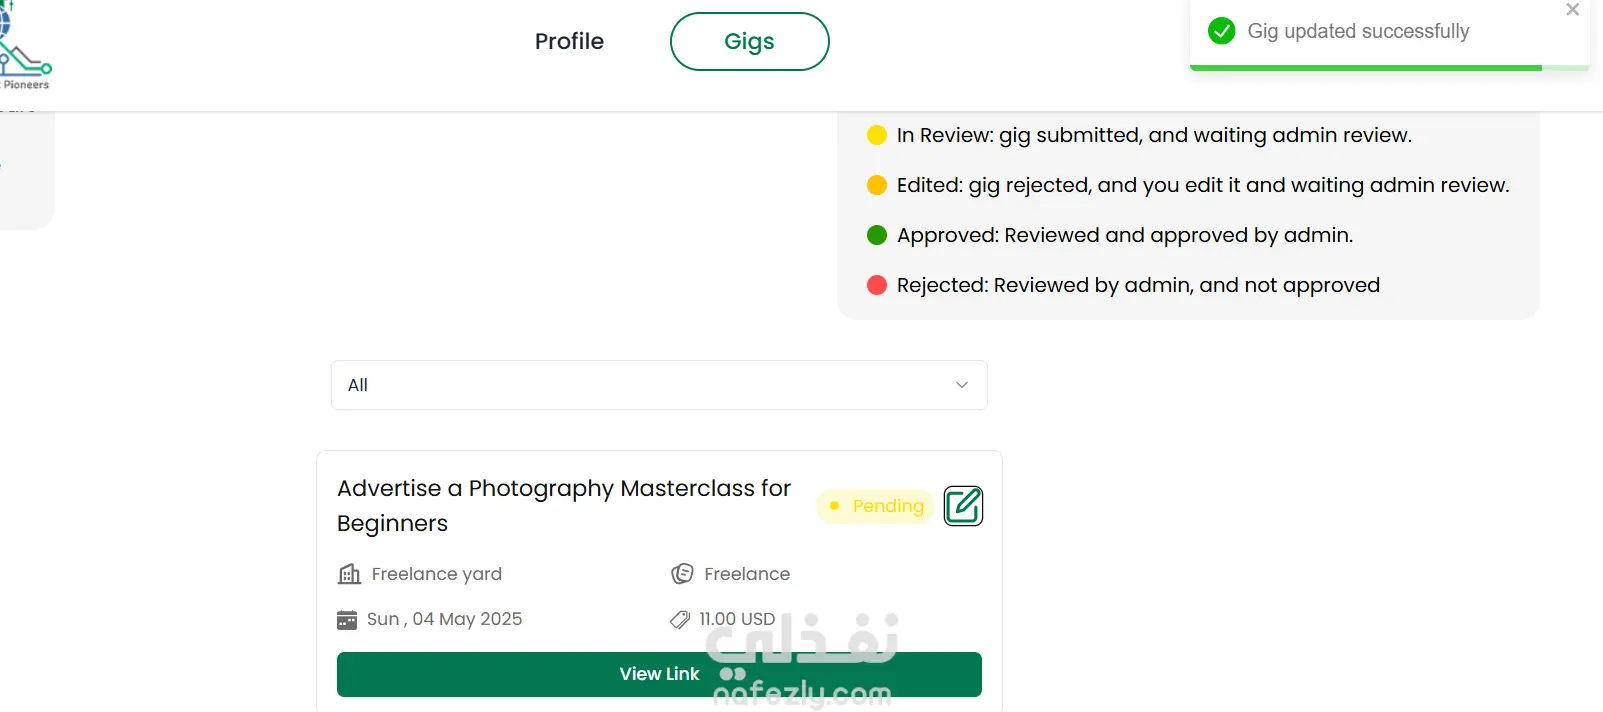Click the orange Edited status dot
Image resolution: width=1603 pixels, height=712 pixels.
(x=877, y=185)
